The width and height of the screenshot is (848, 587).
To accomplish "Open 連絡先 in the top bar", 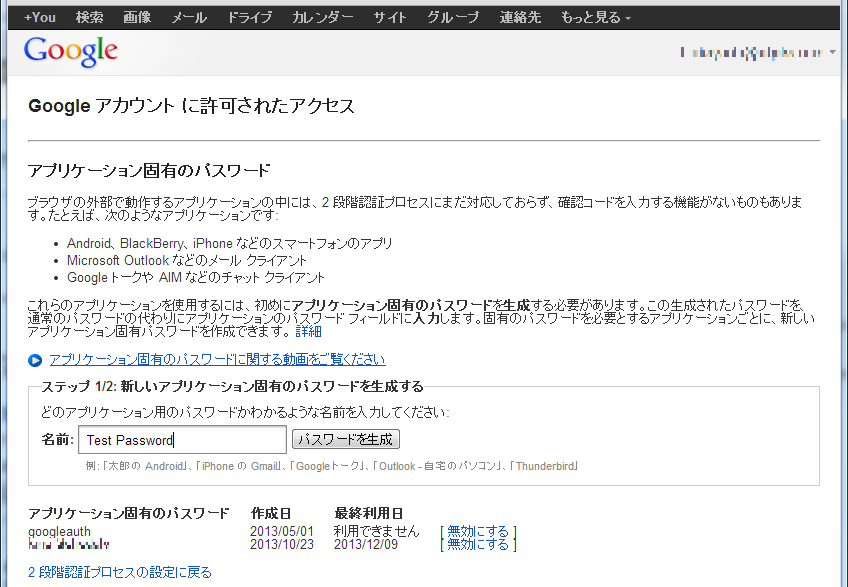I will (519, 18).
